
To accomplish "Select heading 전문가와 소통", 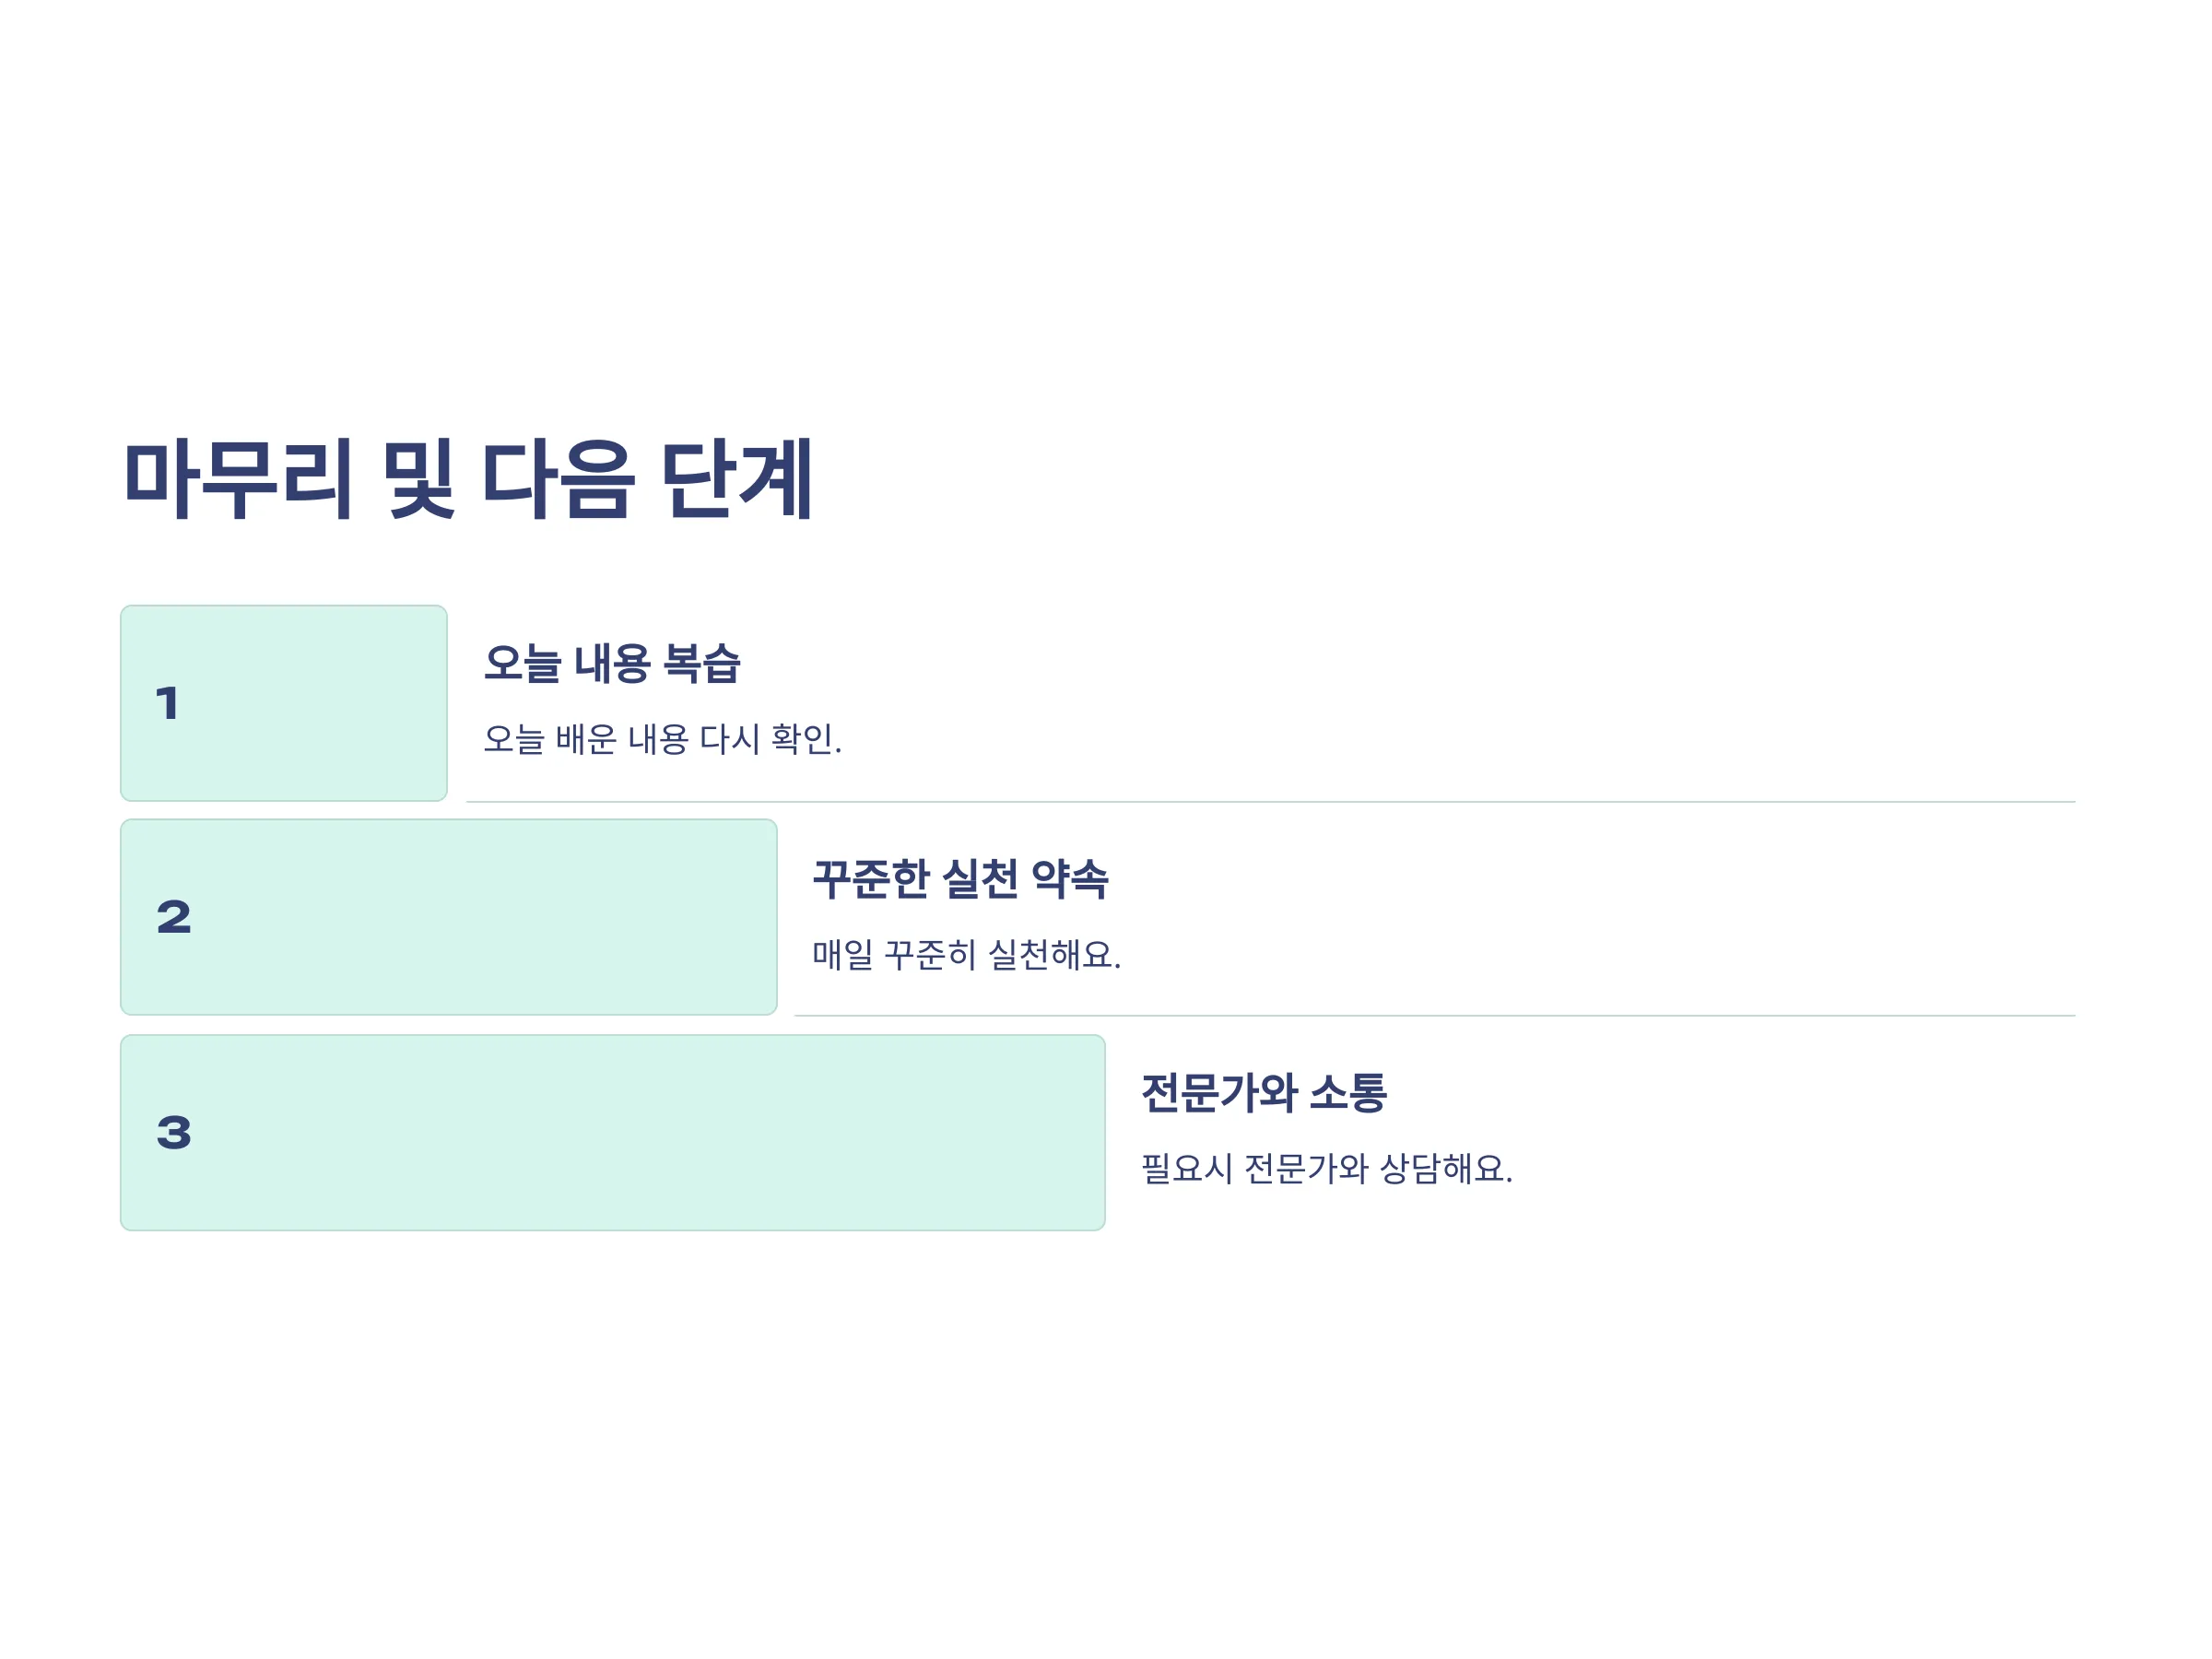I will (1264, 1092).
